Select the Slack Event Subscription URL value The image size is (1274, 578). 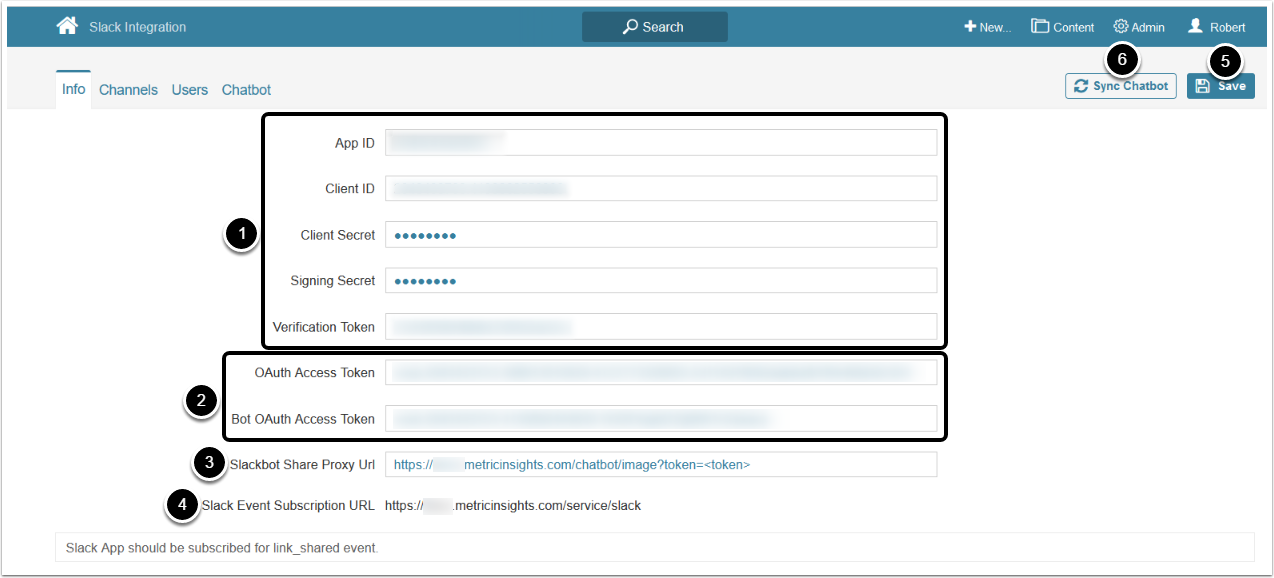pos(513,506)
